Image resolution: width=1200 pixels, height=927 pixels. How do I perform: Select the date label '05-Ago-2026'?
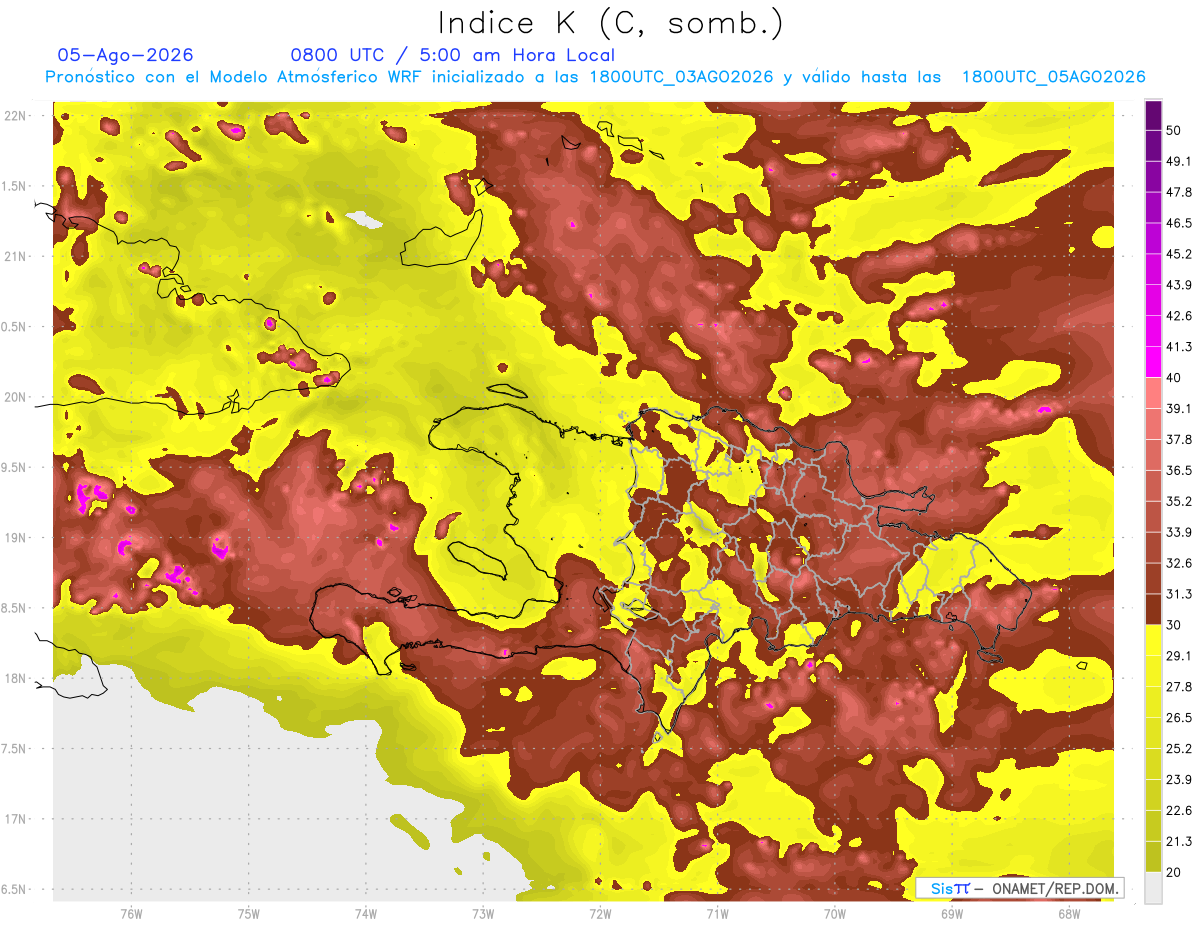point(125,55)
